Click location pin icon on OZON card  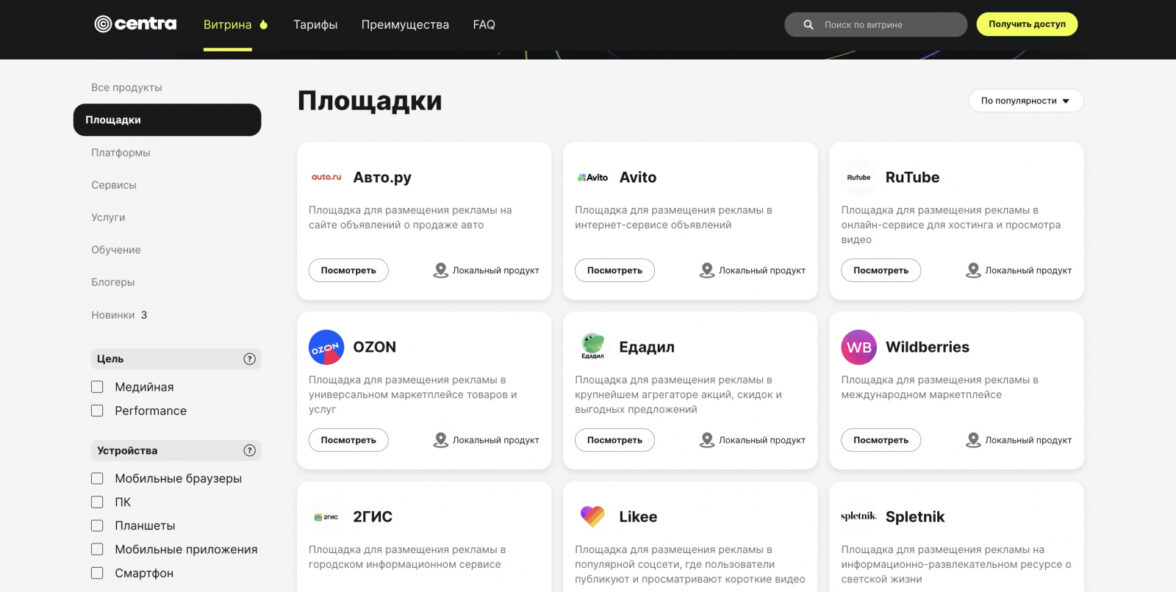coord(440,440)
